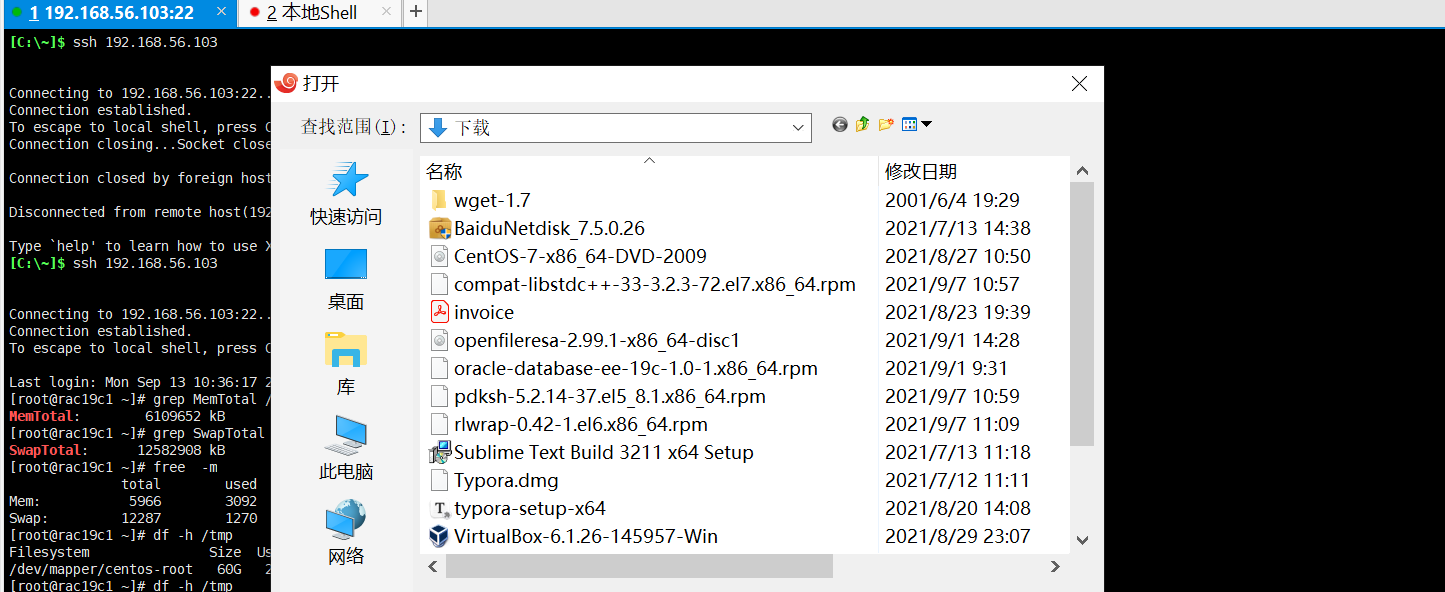1445x592 pixels.
Task: Click the vertical scrollbar down arrow
Action: coord(1082,540)
